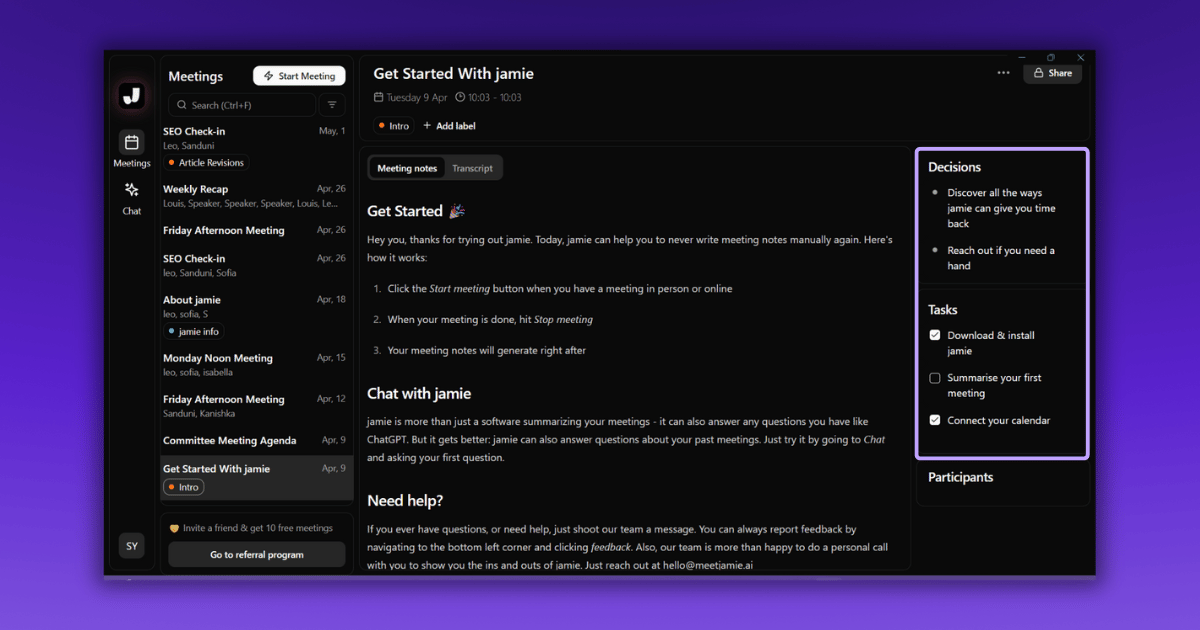1200x630 pixels.
Task: Open the SEO Check-in meeting from May 1
Action: pyautogui.click(x=256, y=147)
